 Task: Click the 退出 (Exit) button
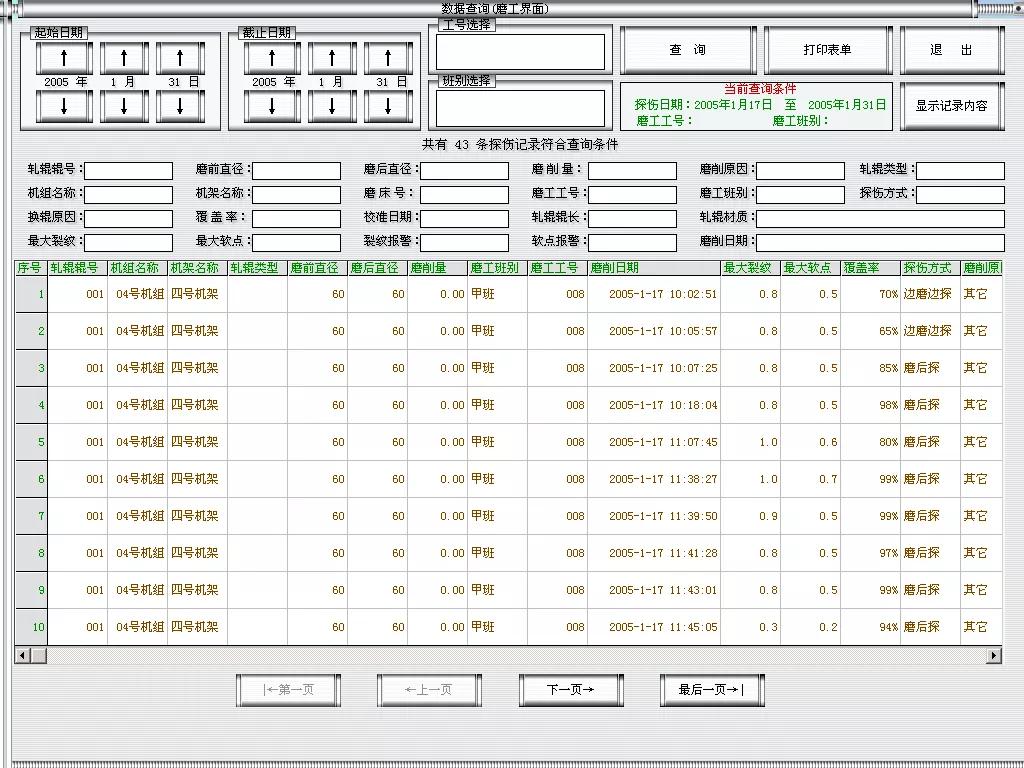951,49
